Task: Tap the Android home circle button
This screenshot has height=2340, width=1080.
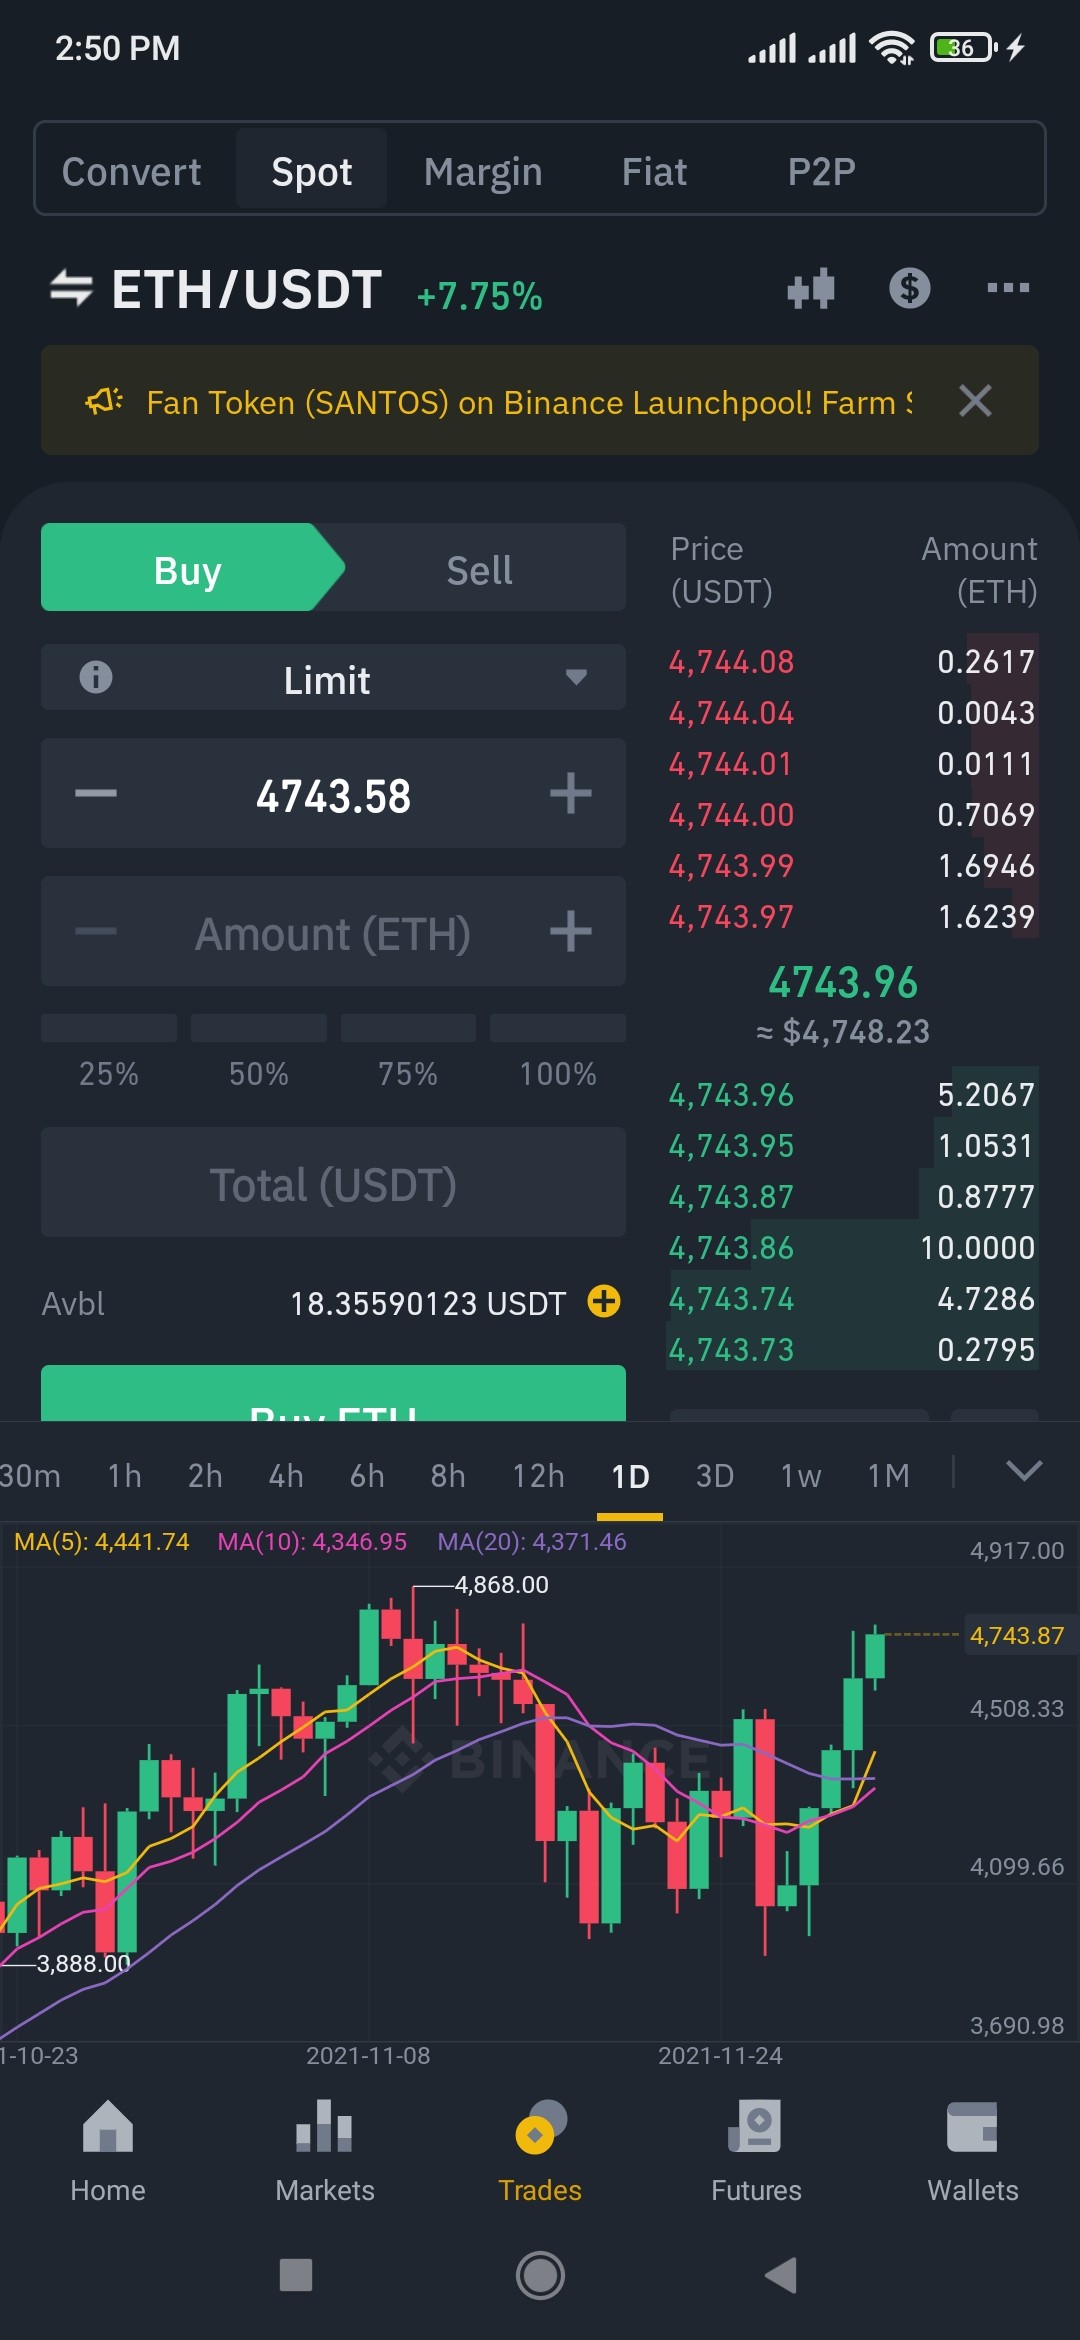Action: pyautogui.click(x=540, y=2275)
